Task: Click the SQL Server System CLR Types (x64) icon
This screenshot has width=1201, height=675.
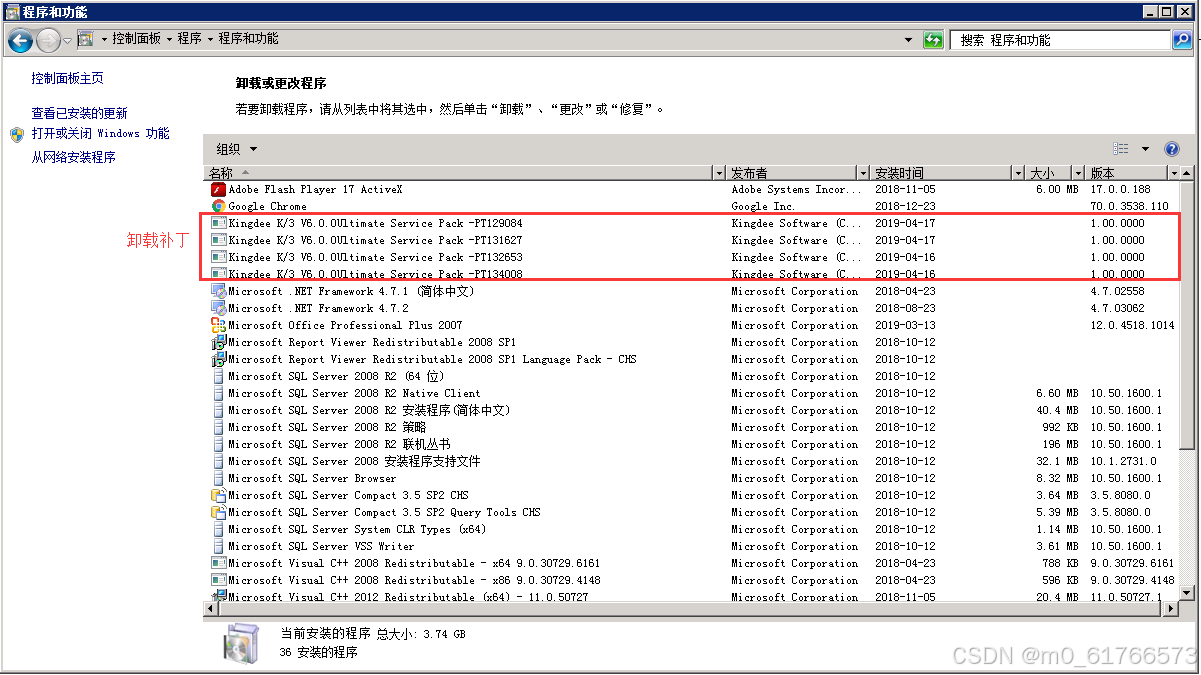Action: pos(218,529)
